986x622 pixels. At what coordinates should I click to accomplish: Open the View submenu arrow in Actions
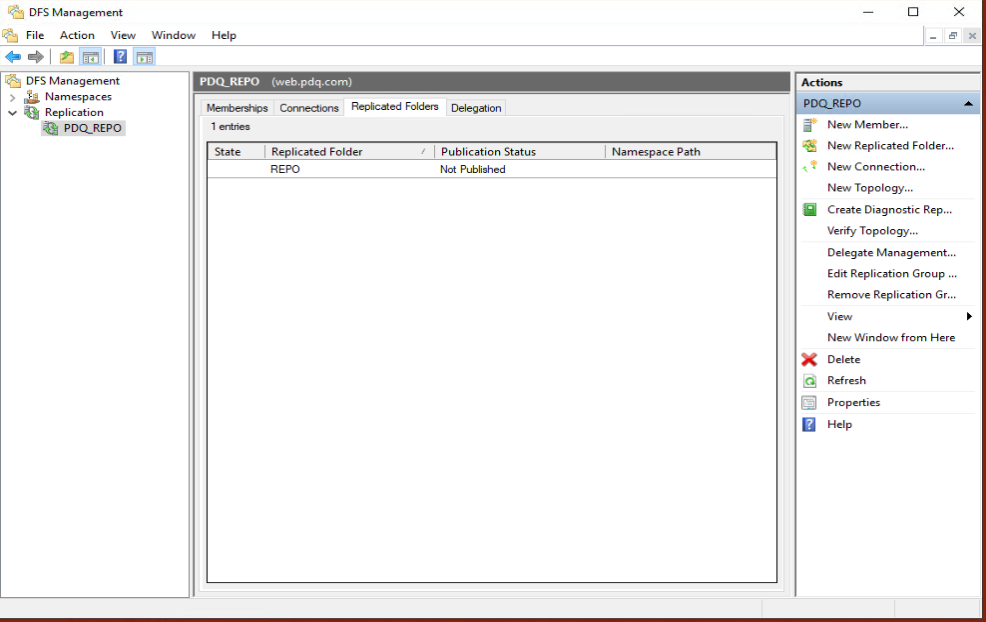click(x=969, y=316)
